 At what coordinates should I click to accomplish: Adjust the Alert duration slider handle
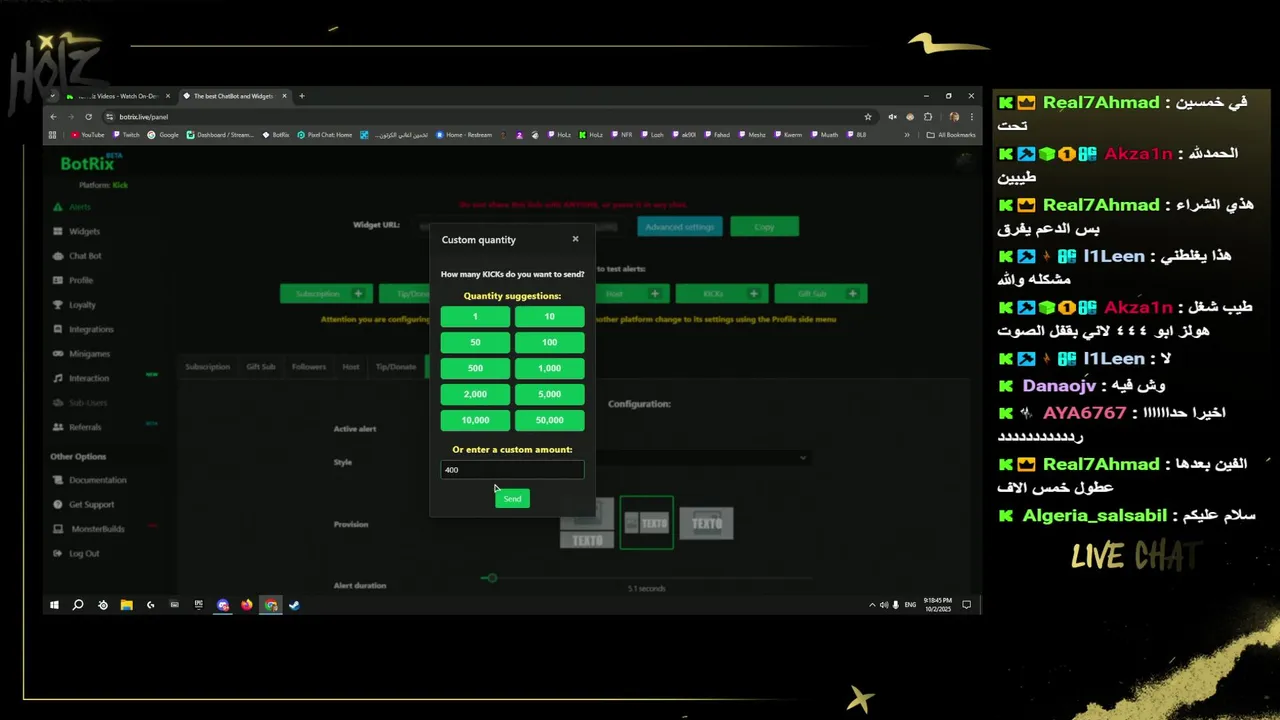point(490,578)
